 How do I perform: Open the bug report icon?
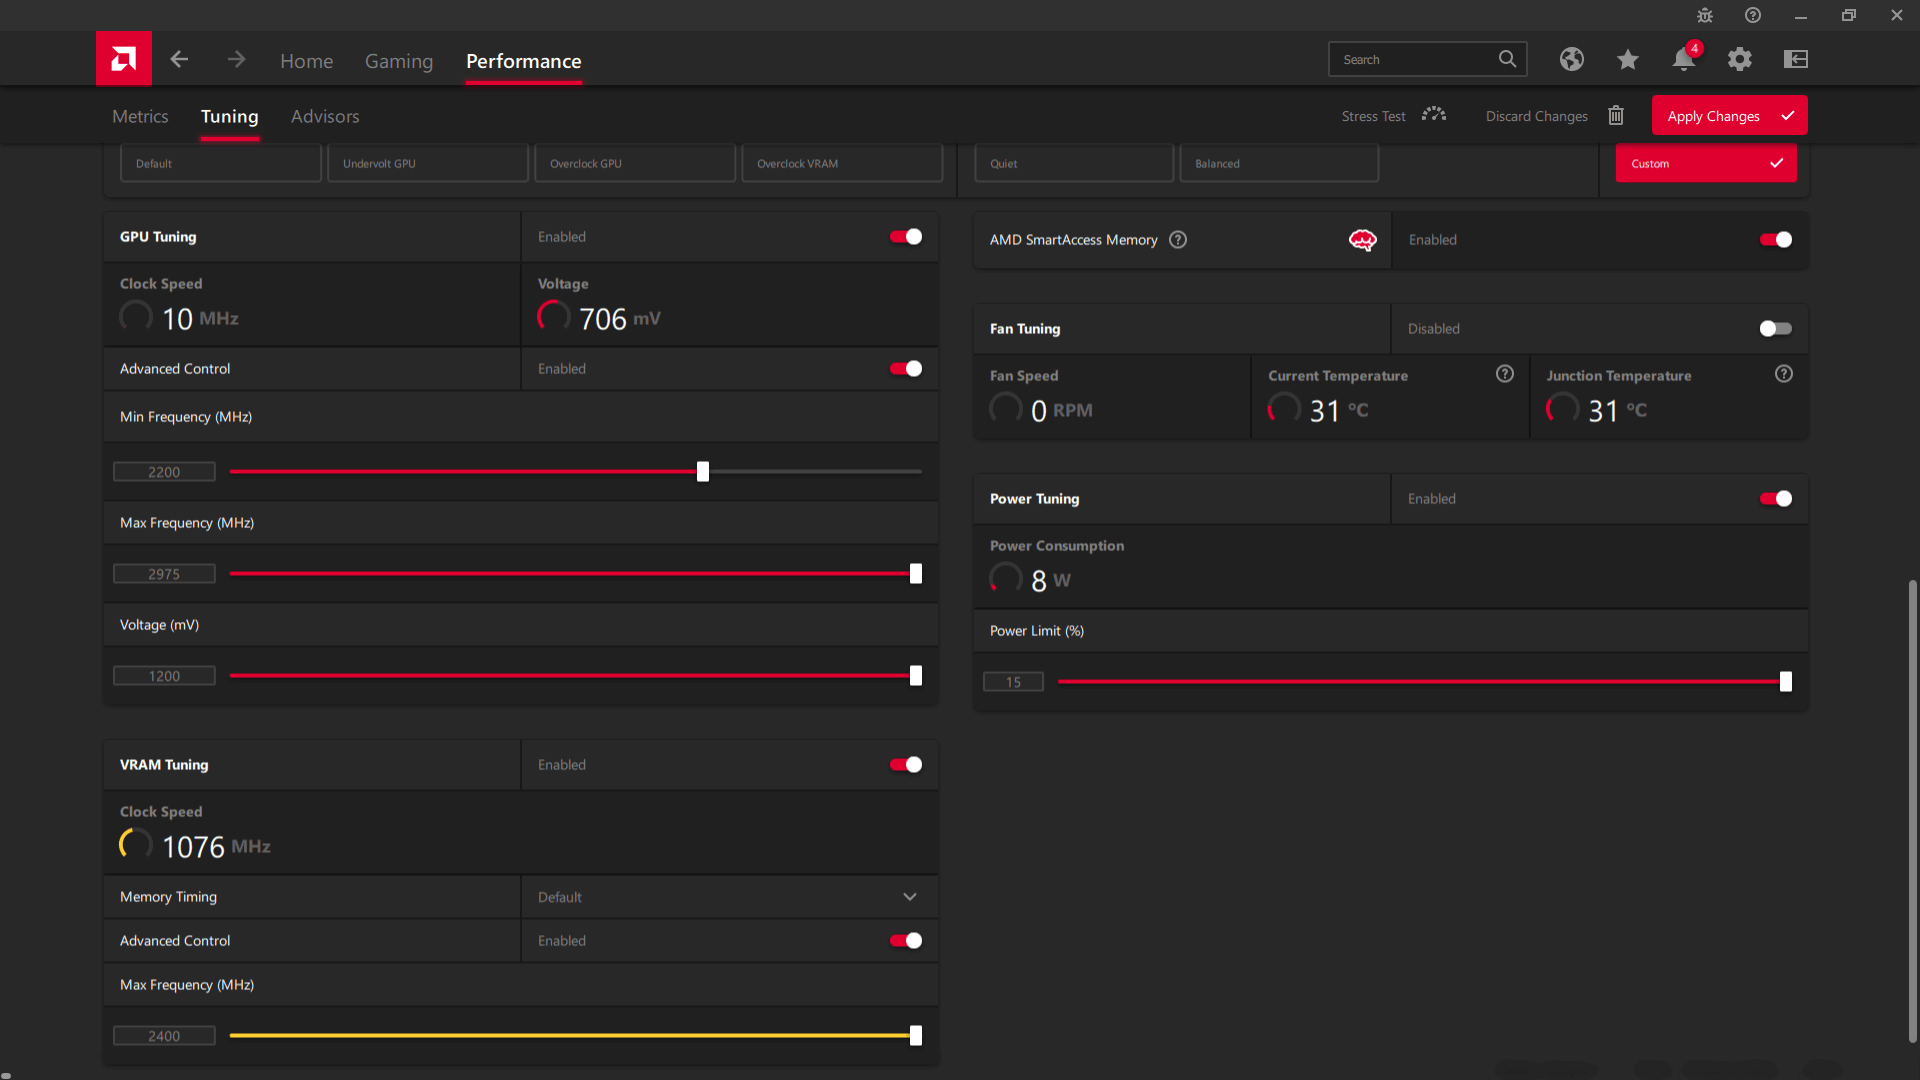[x=1705, y=15]
